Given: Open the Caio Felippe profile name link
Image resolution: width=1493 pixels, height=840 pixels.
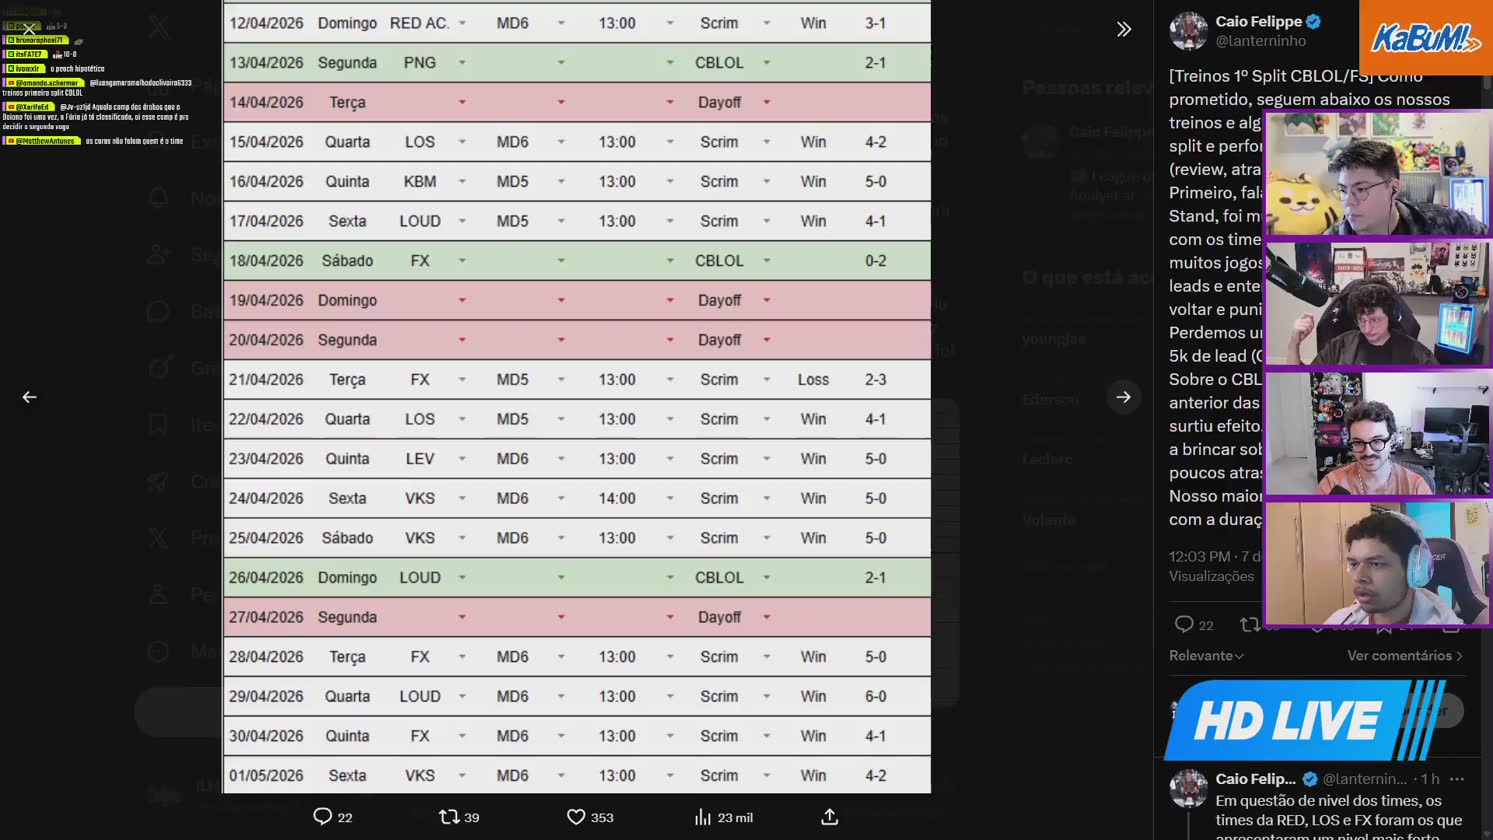Looking at the screenshot, I should (1258, 21).
